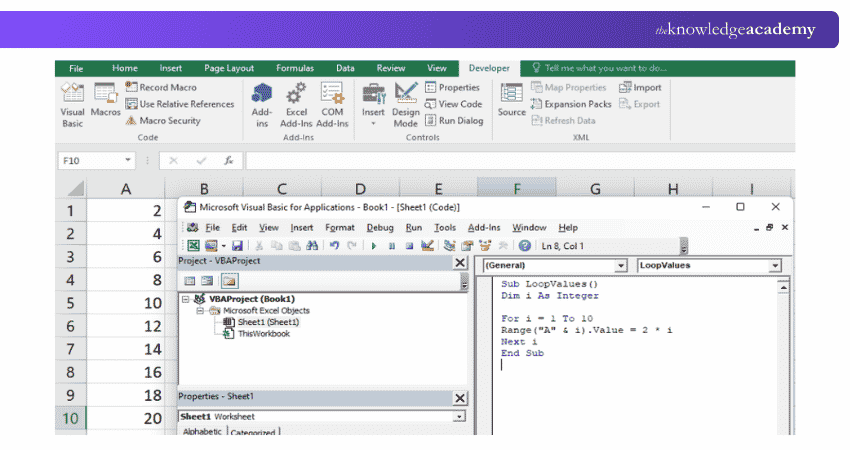Click Import in the XML group
Image resolution: width=850 pixels, height=450 pixels.
point(640,87)
